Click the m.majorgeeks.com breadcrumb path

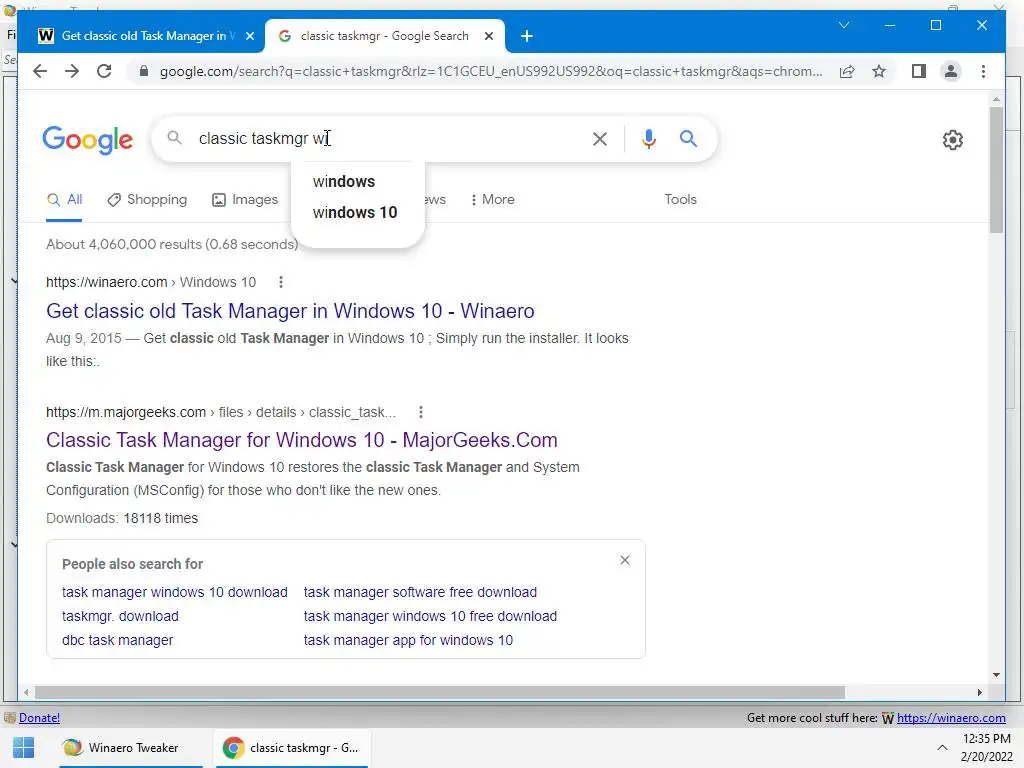coord(221,412)
